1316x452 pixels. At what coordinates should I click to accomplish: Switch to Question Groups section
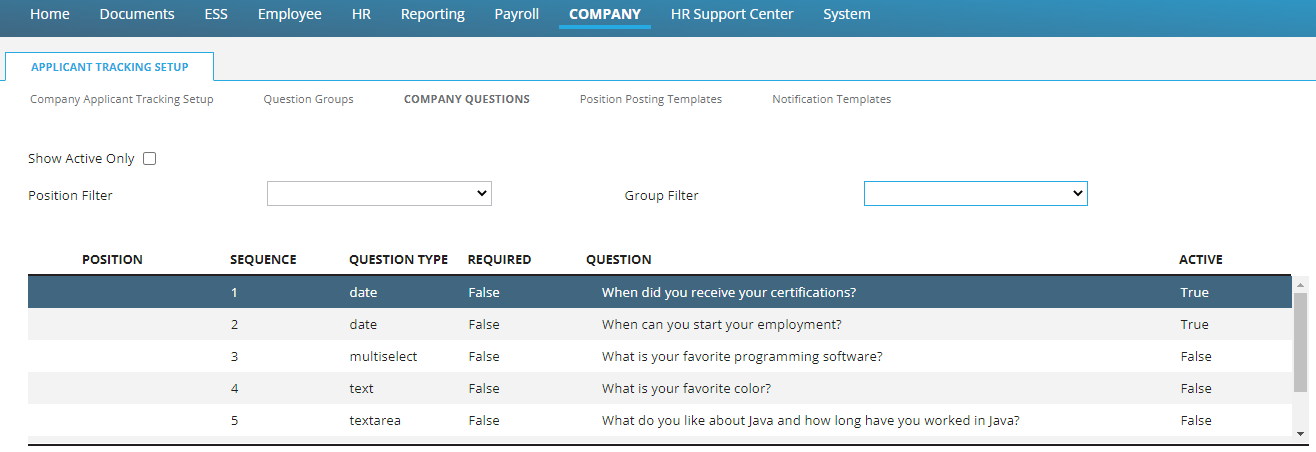point(308,99)
